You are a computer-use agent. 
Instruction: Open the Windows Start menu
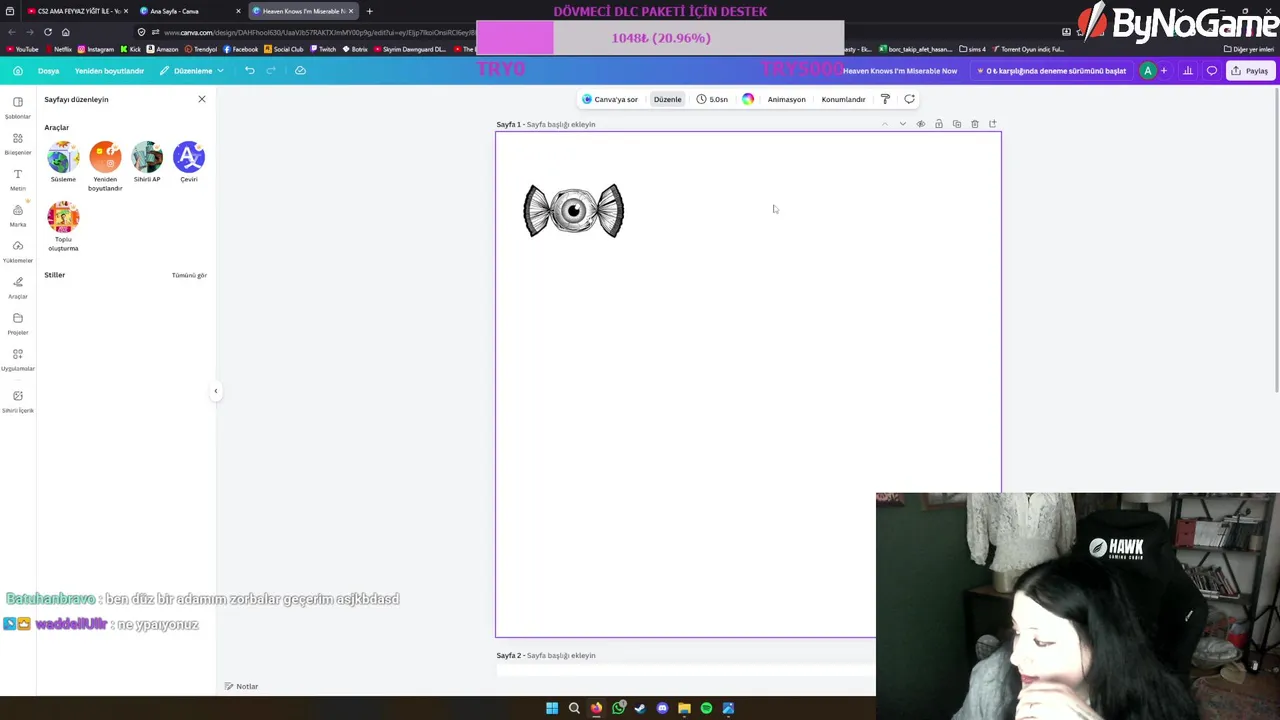[552, 708]
